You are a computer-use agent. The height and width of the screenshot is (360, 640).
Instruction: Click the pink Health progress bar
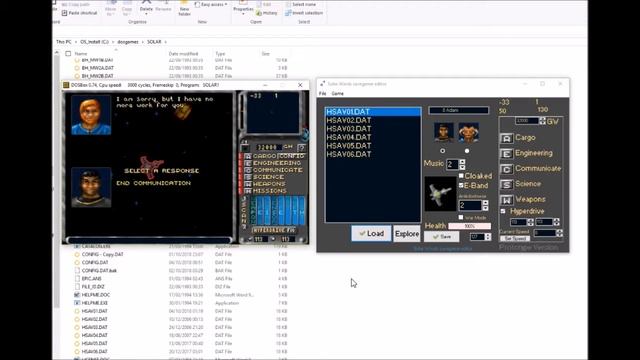click(x=469, y=226)
